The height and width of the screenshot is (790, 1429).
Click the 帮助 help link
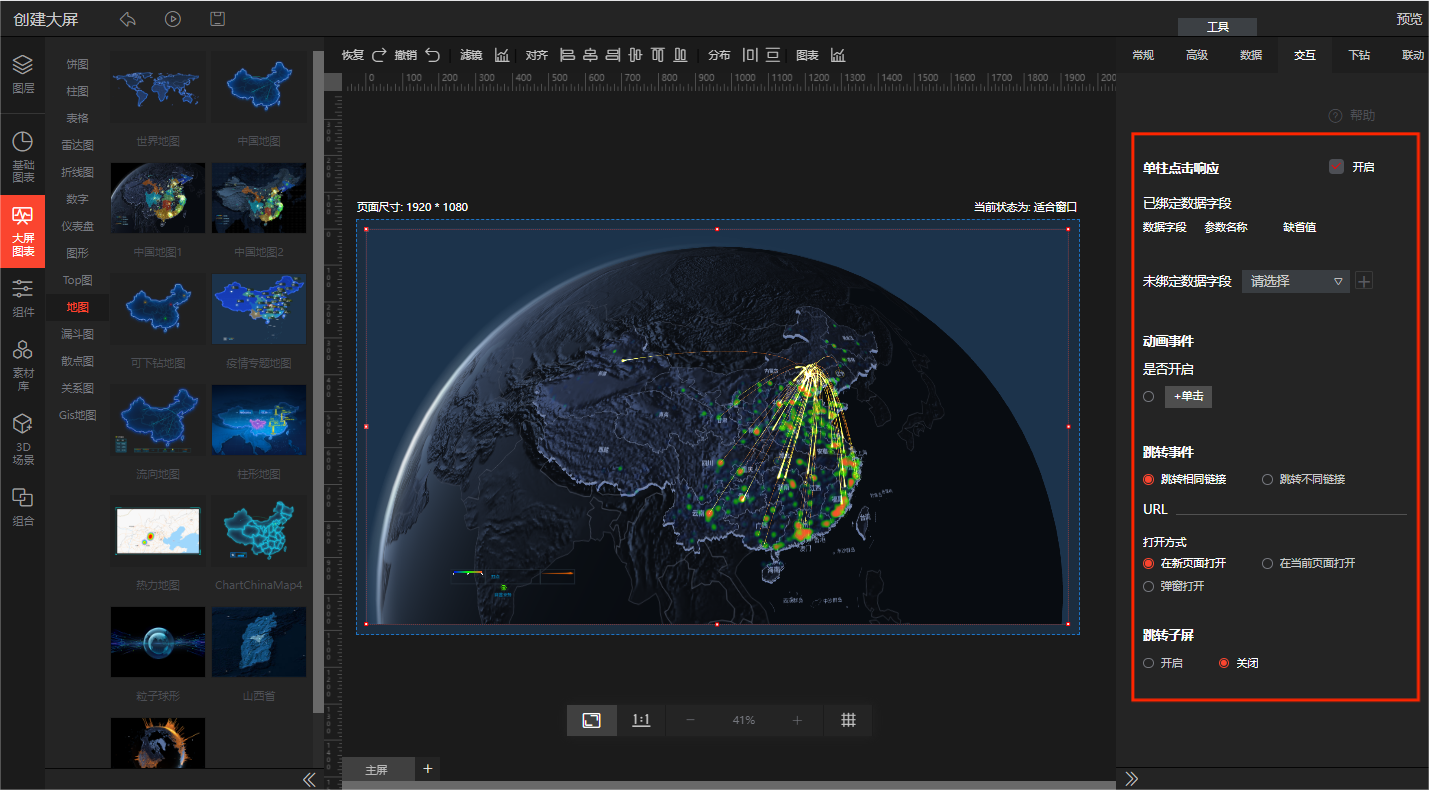pyautogui.click(x=1352, y=116)
